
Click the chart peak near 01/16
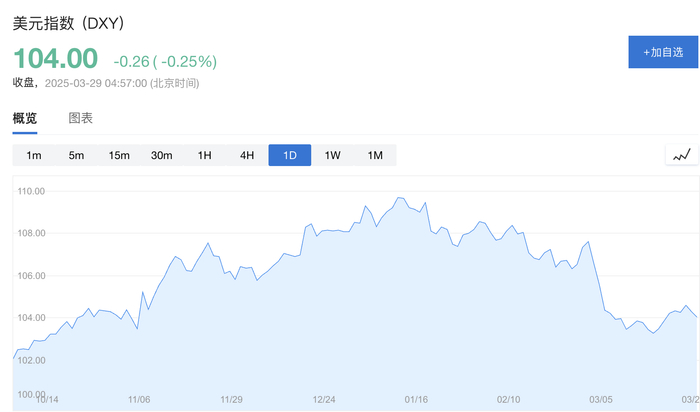400,197
